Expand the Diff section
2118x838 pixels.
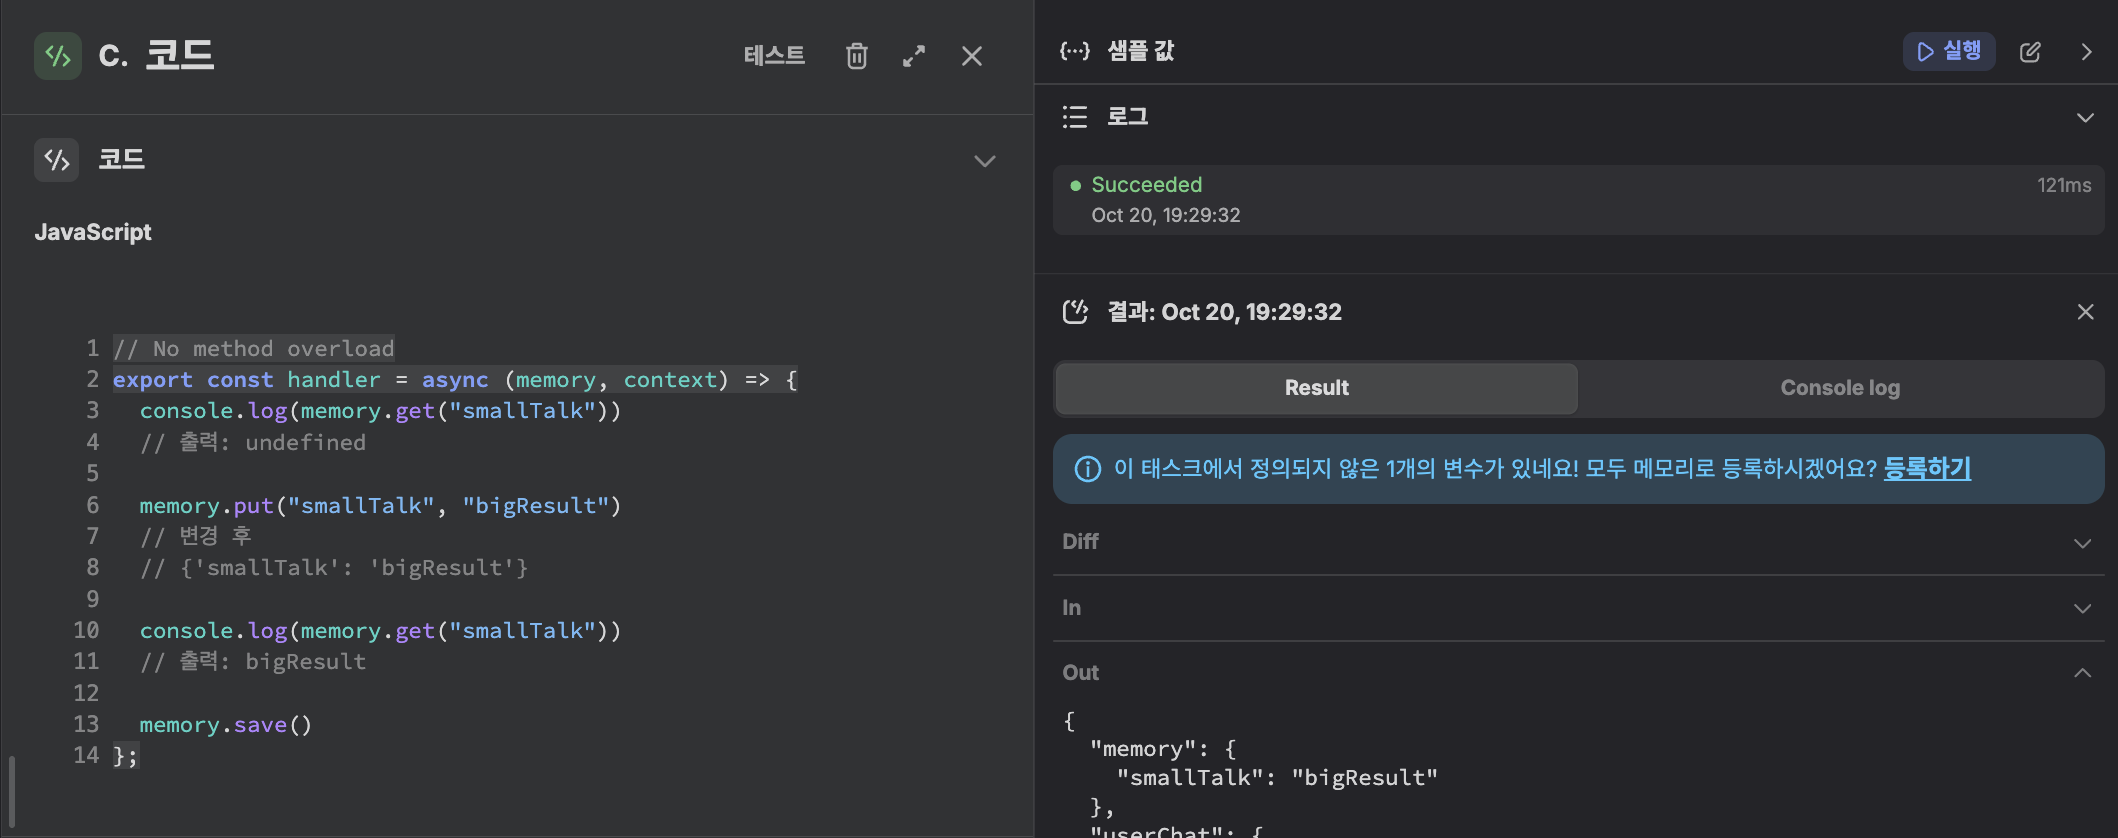(2082, 543)
